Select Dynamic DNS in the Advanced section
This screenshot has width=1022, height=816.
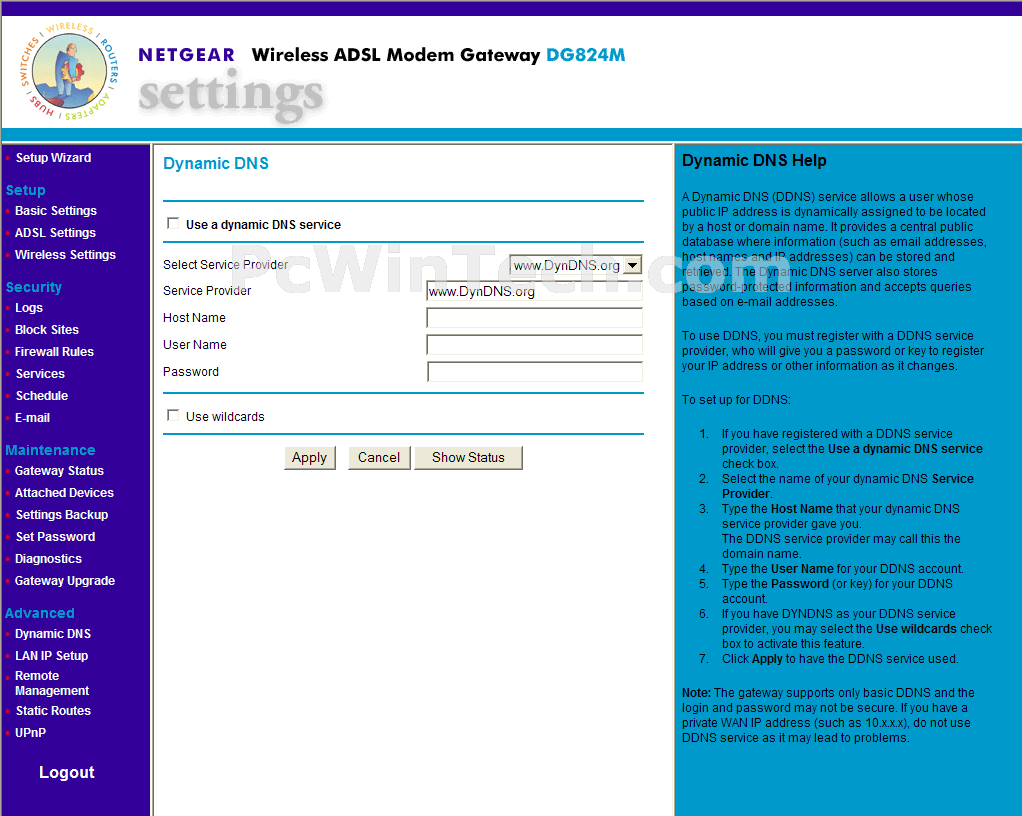coord(53,634)
